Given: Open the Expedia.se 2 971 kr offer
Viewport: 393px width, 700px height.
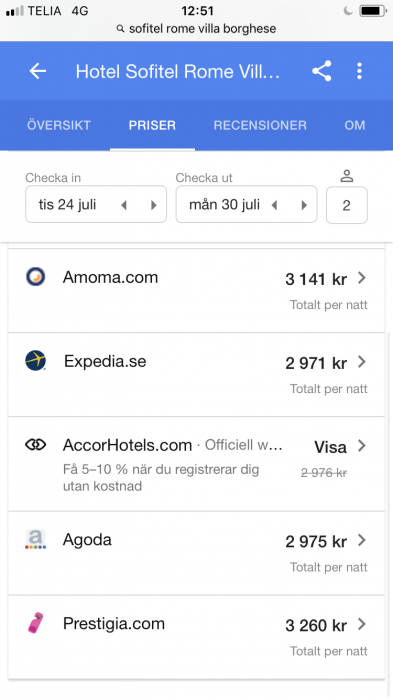Looking at the screenshot, I should pyautogui.click(x=196, y=375).
